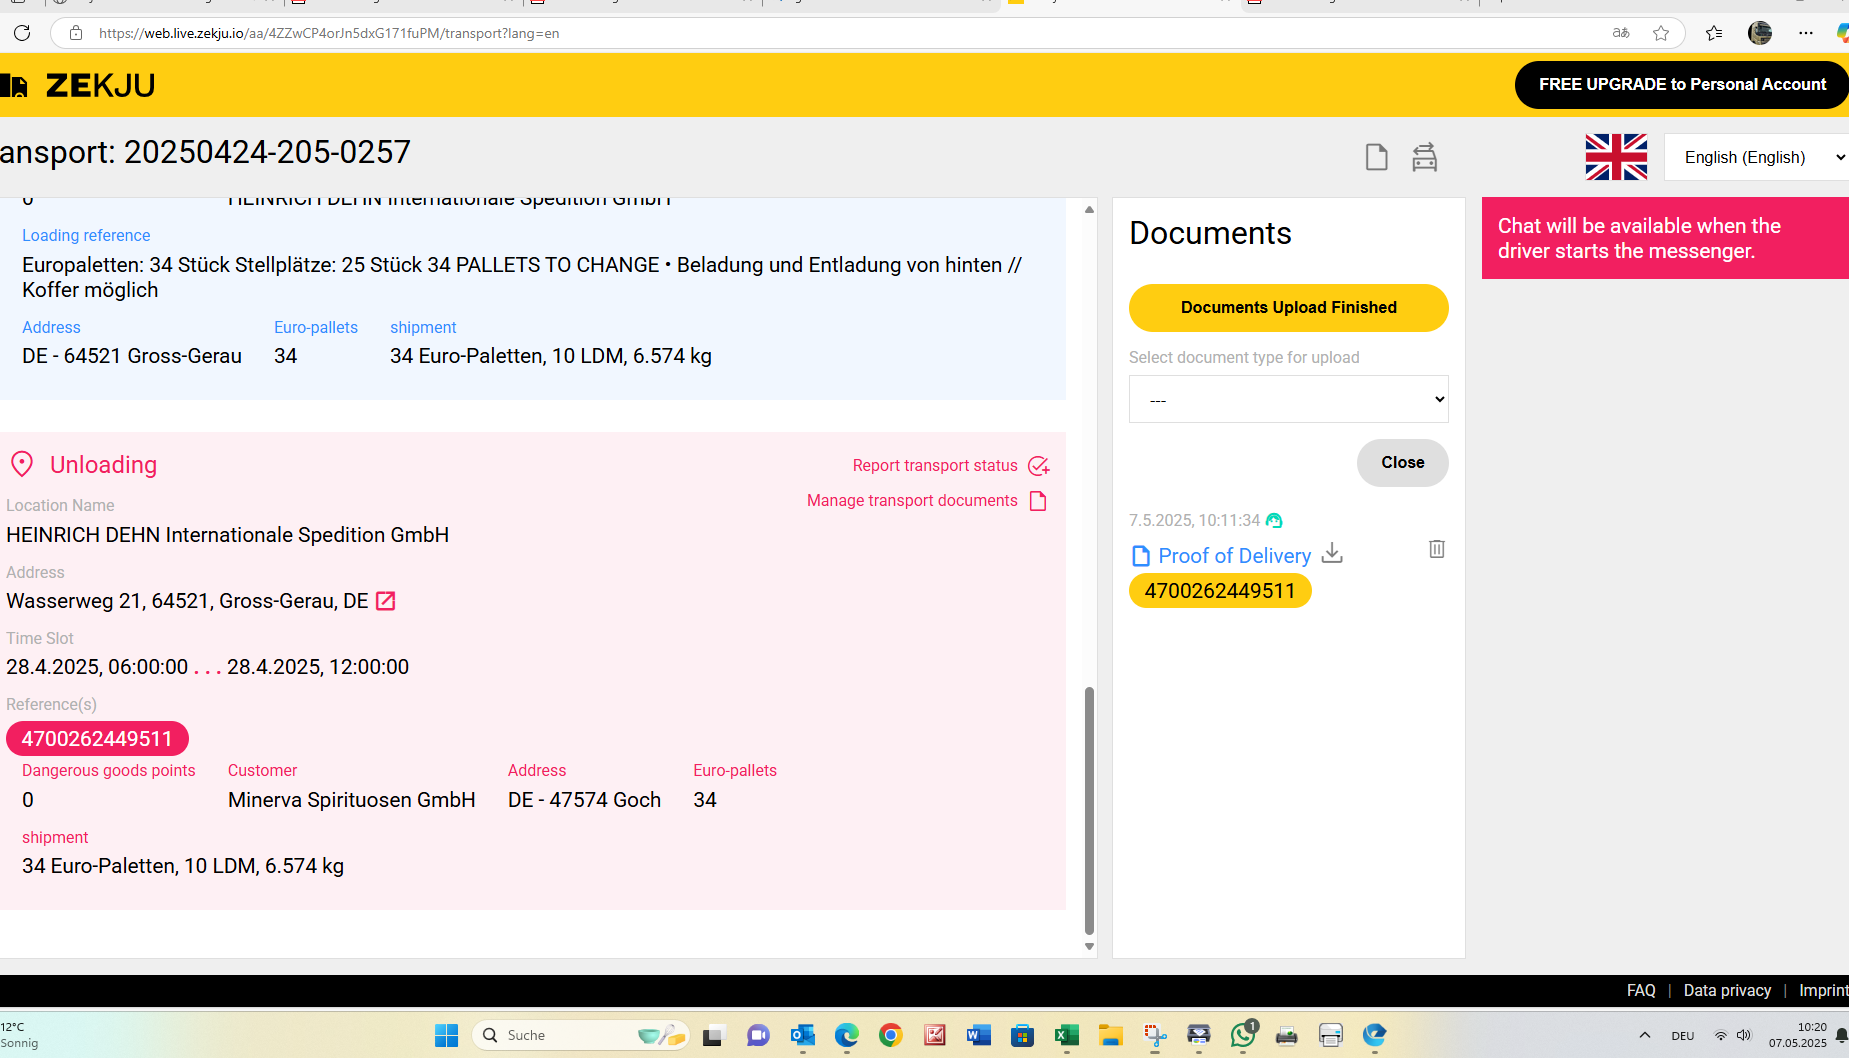This screenshot has width=1849, height=1058.
Task: Click the yellow document reference tag 4700262449511
Action: click(x=1220, y=591)
